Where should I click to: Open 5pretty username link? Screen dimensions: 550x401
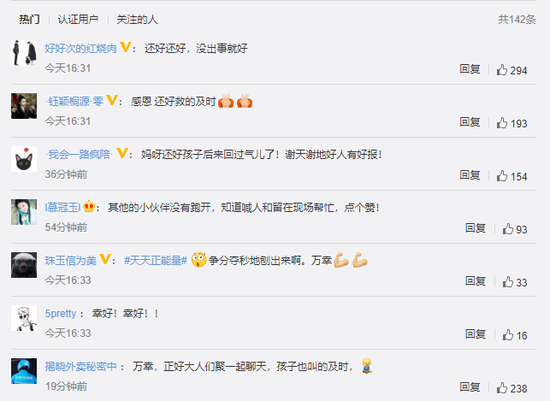pyautogui.click(x=60, y=313)
